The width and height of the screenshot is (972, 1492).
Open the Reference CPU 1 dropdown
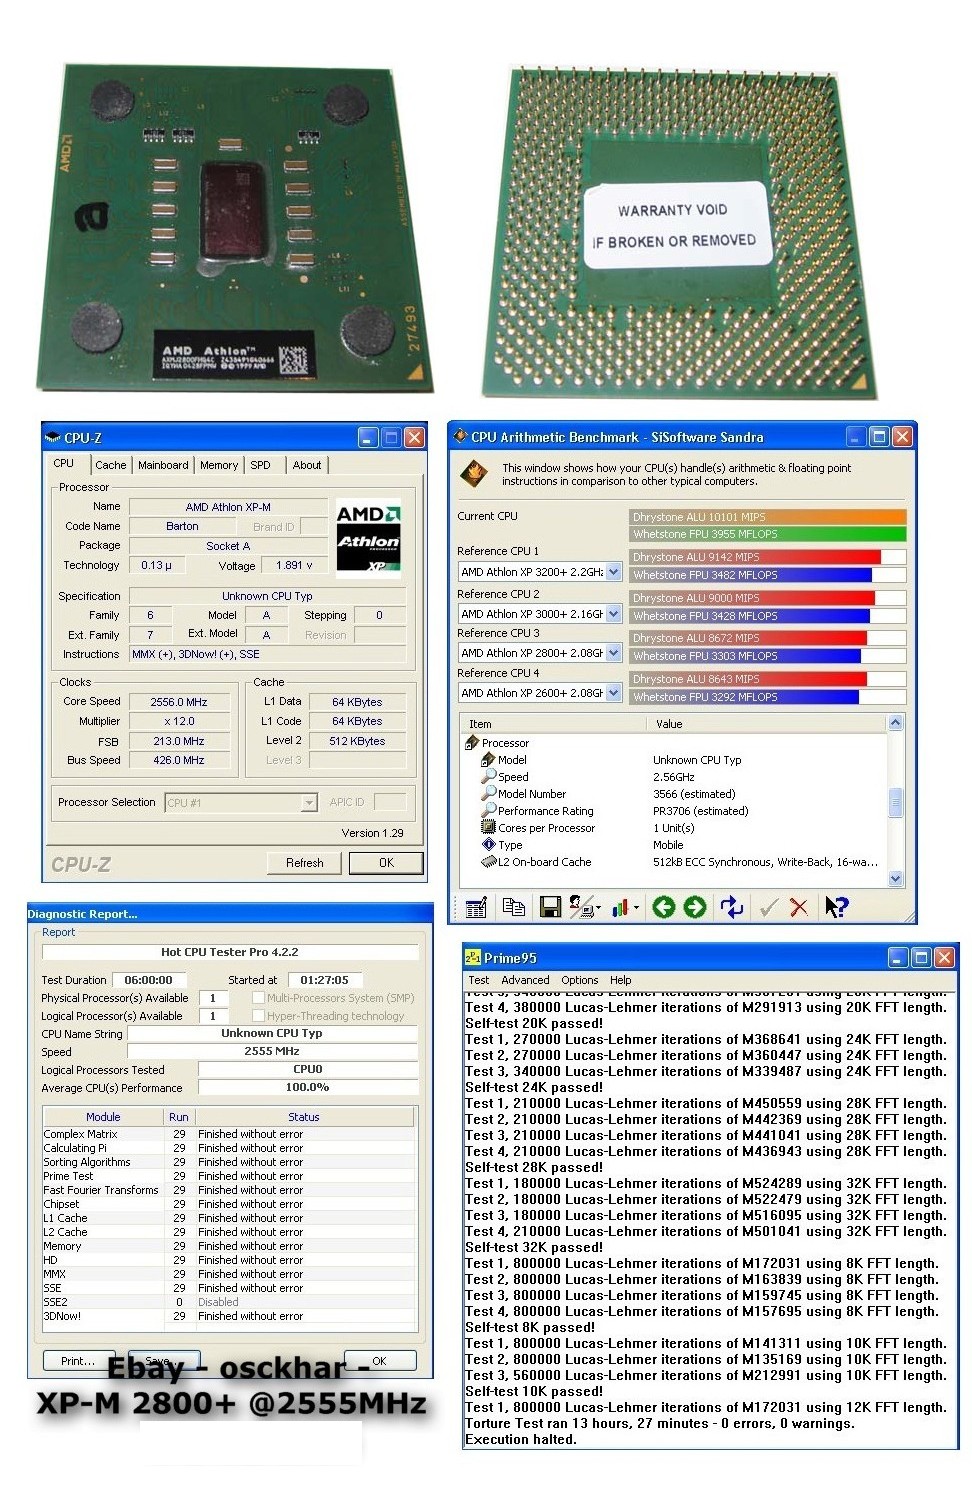click(x=613, y=572)
